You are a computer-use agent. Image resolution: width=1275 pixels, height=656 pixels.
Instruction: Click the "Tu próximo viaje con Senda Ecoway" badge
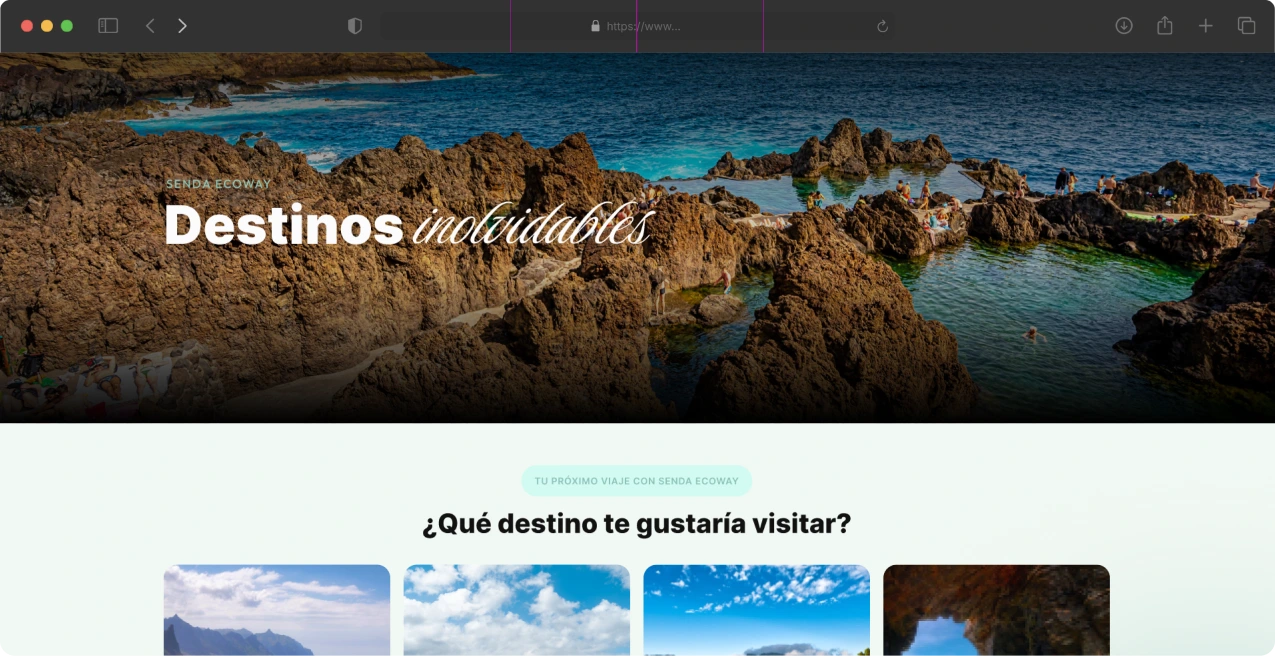[636, 481]
